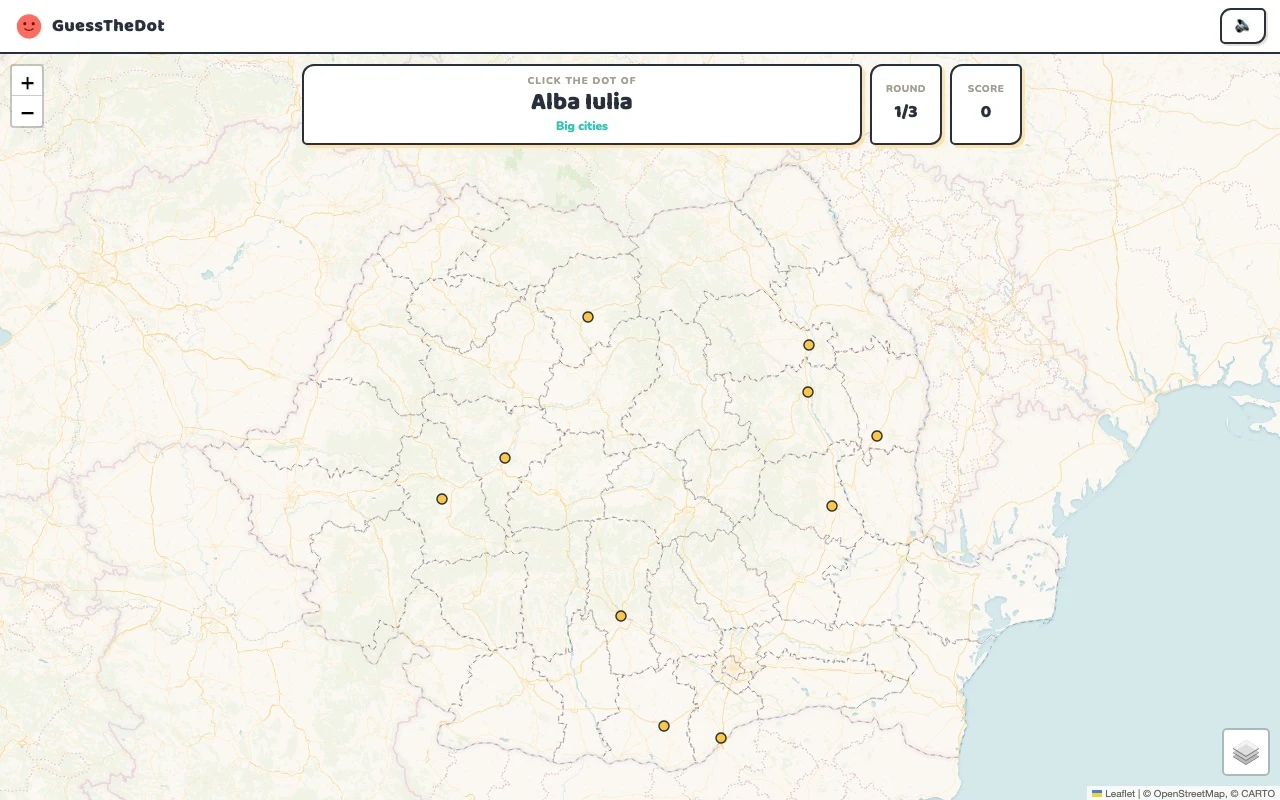Click the easternmost yellow city dot
The height and width of the screenshot is (800, 1280).
[x=877, y=436]
